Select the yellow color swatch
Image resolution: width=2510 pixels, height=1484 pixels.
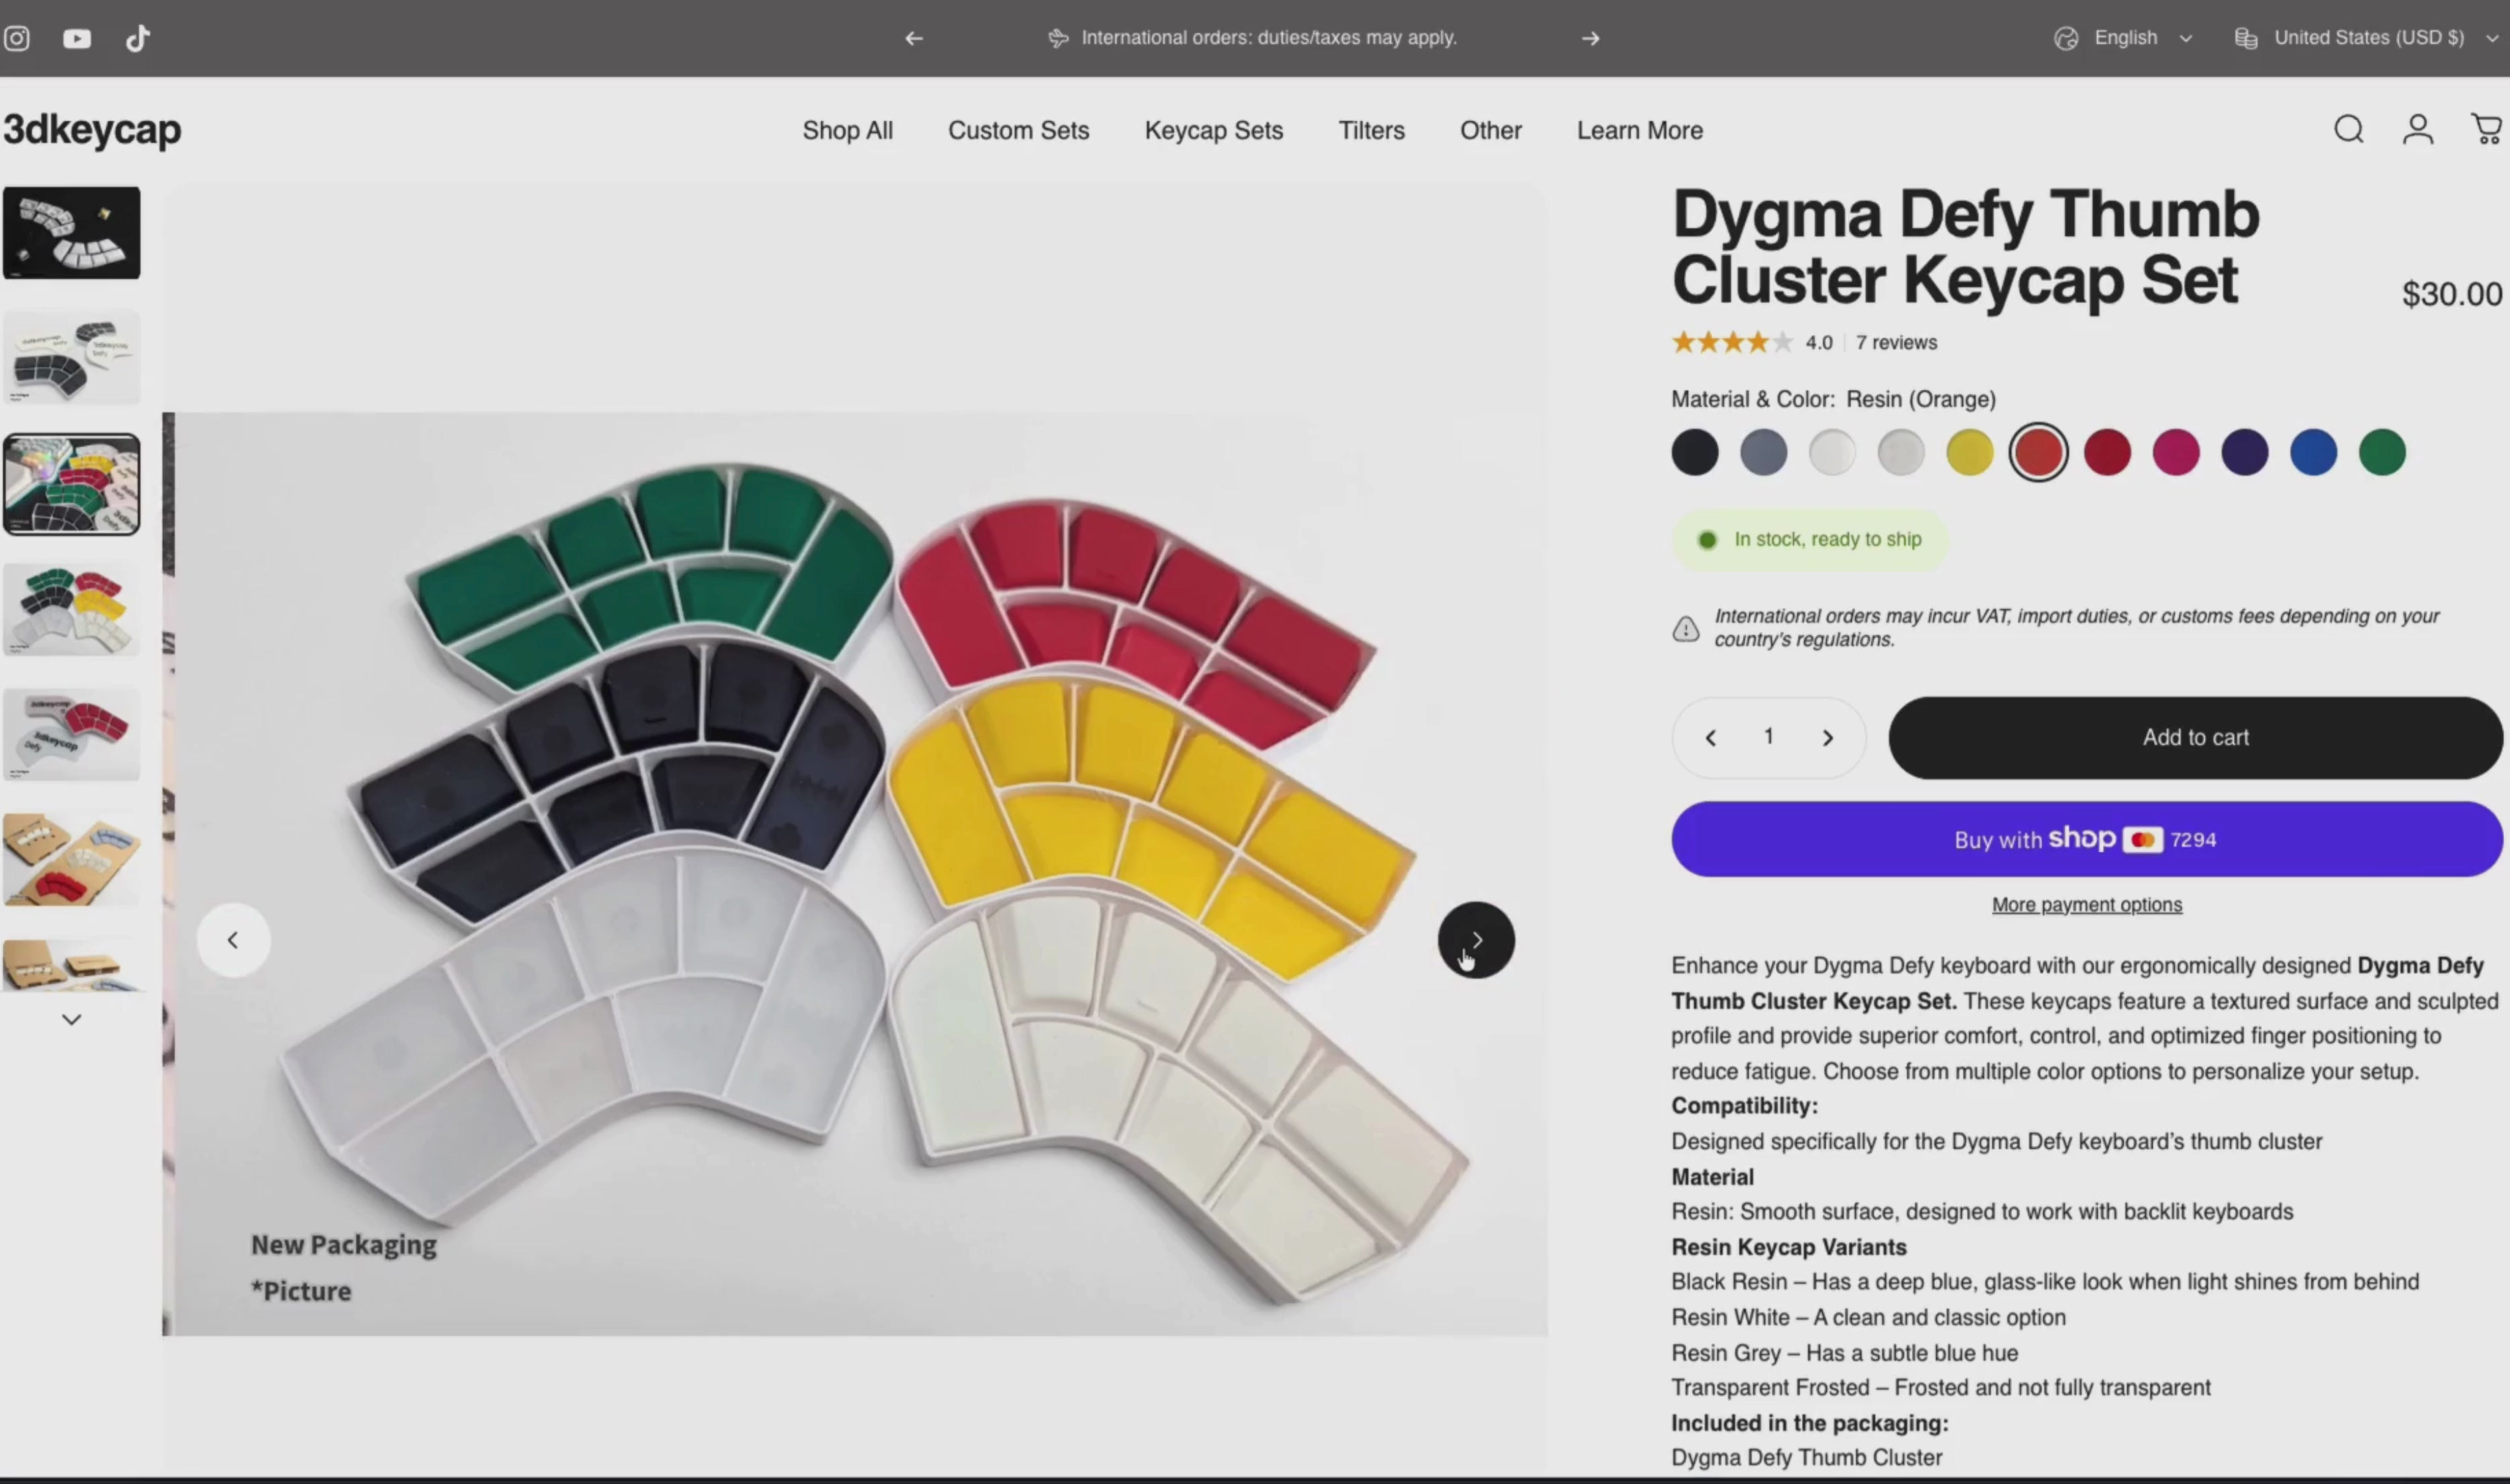pyautogui.click(x=1969, y=452)
